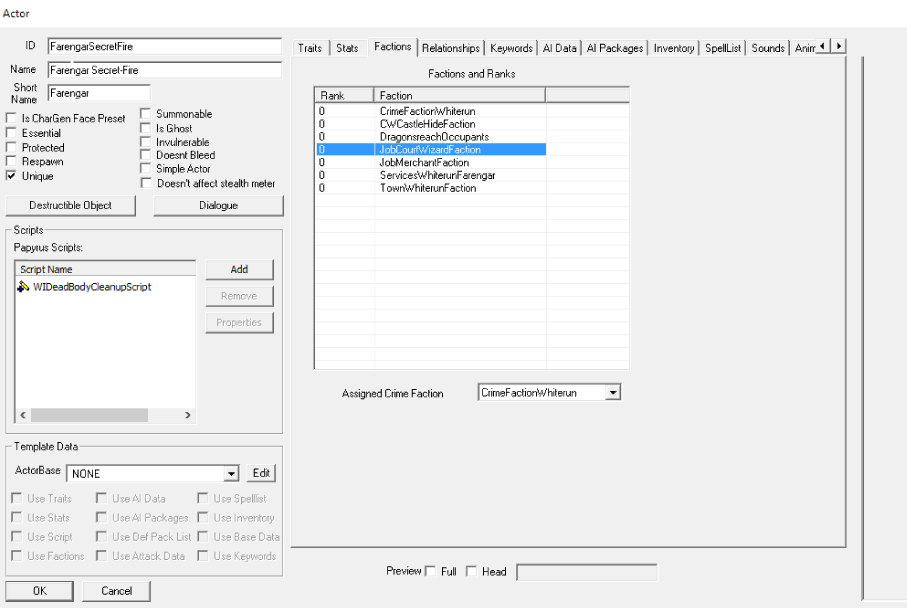The width and height of the screenshot is (907, 608).
Task: Switch to the Inventory tab
Action: 674,48
